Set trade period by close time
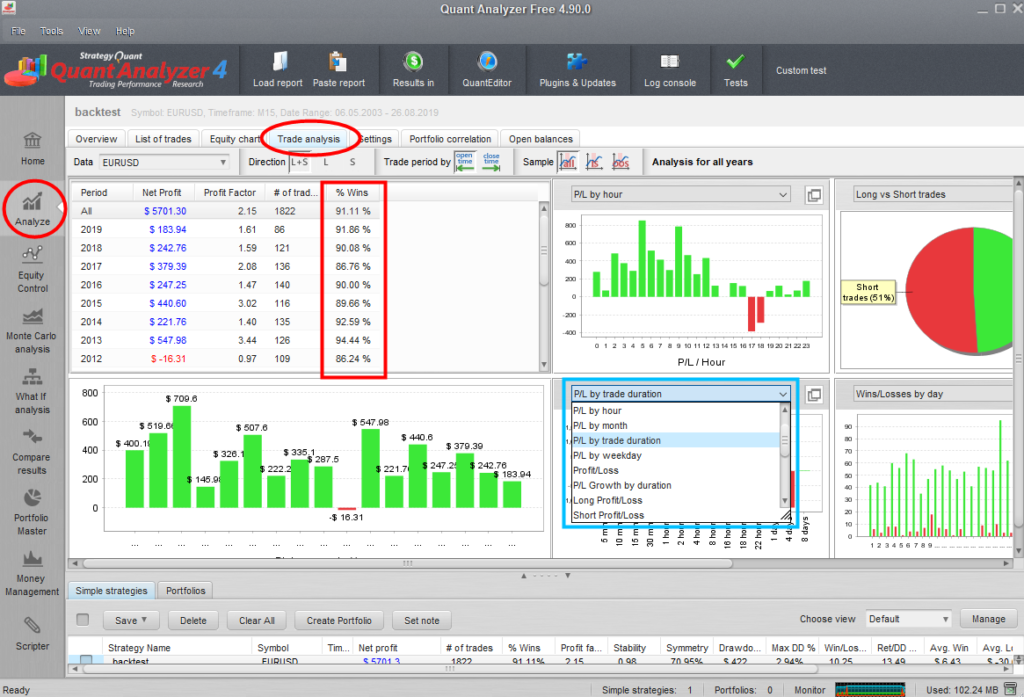The height and width of the screenshot is (697, 1024). click(x=491, y=162)
